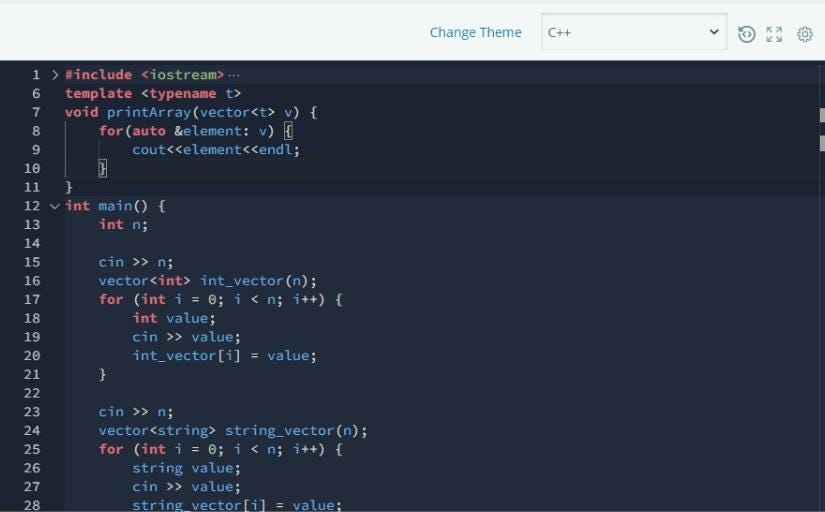This screenshot has height=512, width=825.
Task: Place cursor at closing brace on line 10
Action: click(x=103, y=168)
